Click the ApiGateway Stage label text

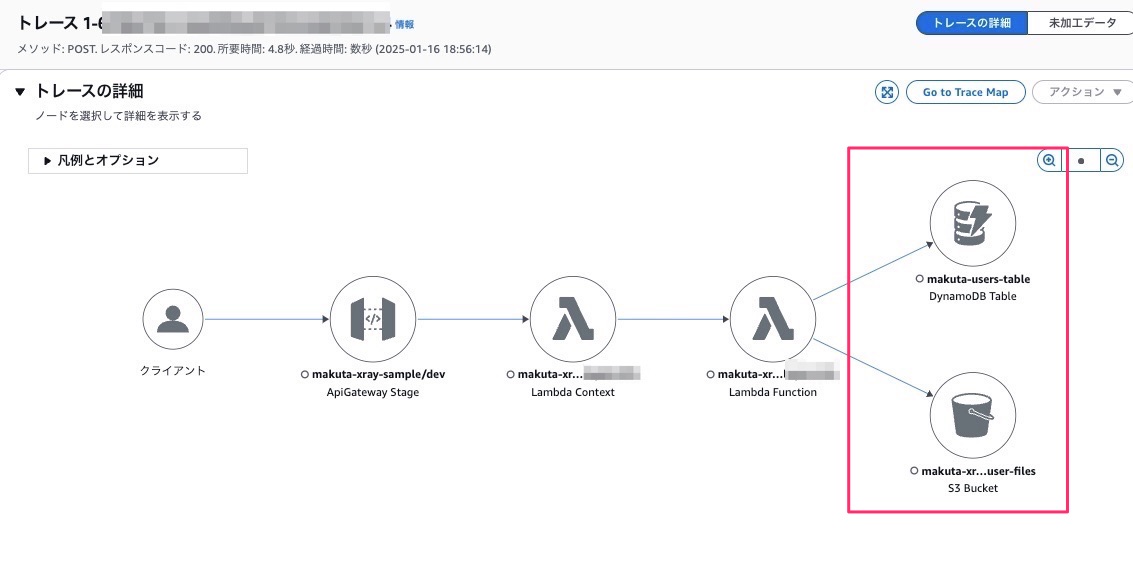[373, 392]
